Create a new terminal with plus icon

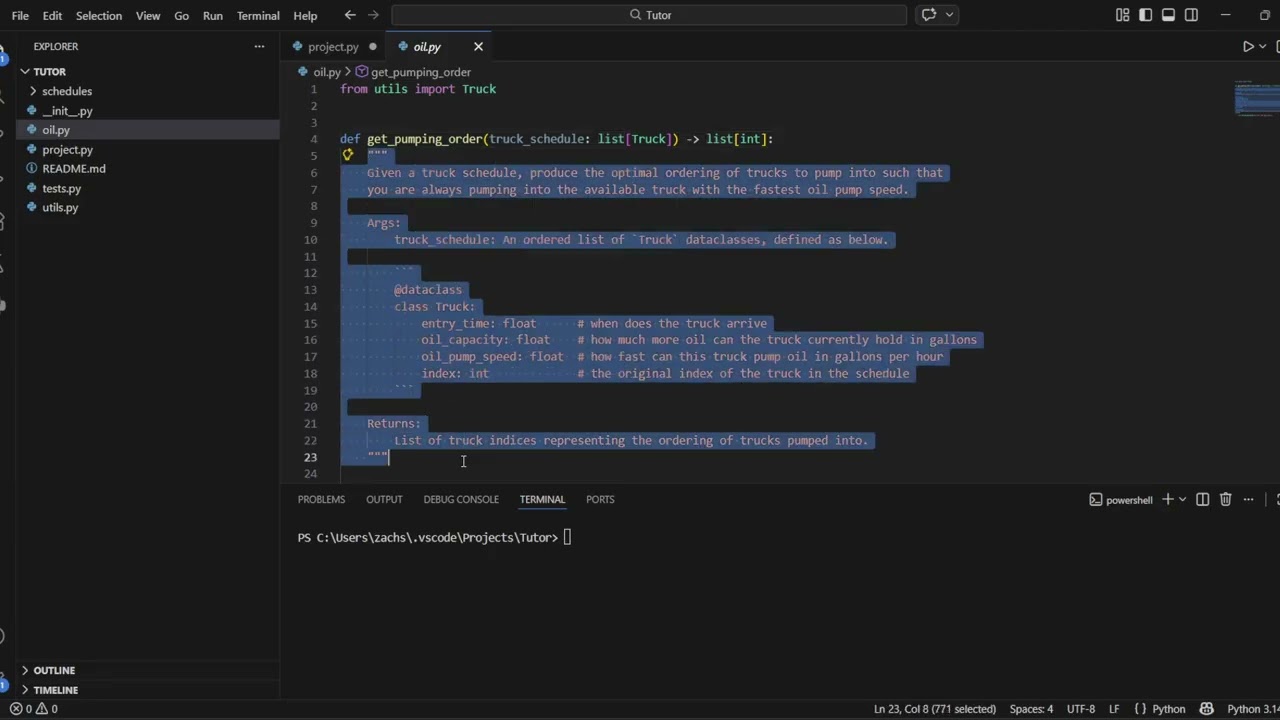1167,499
